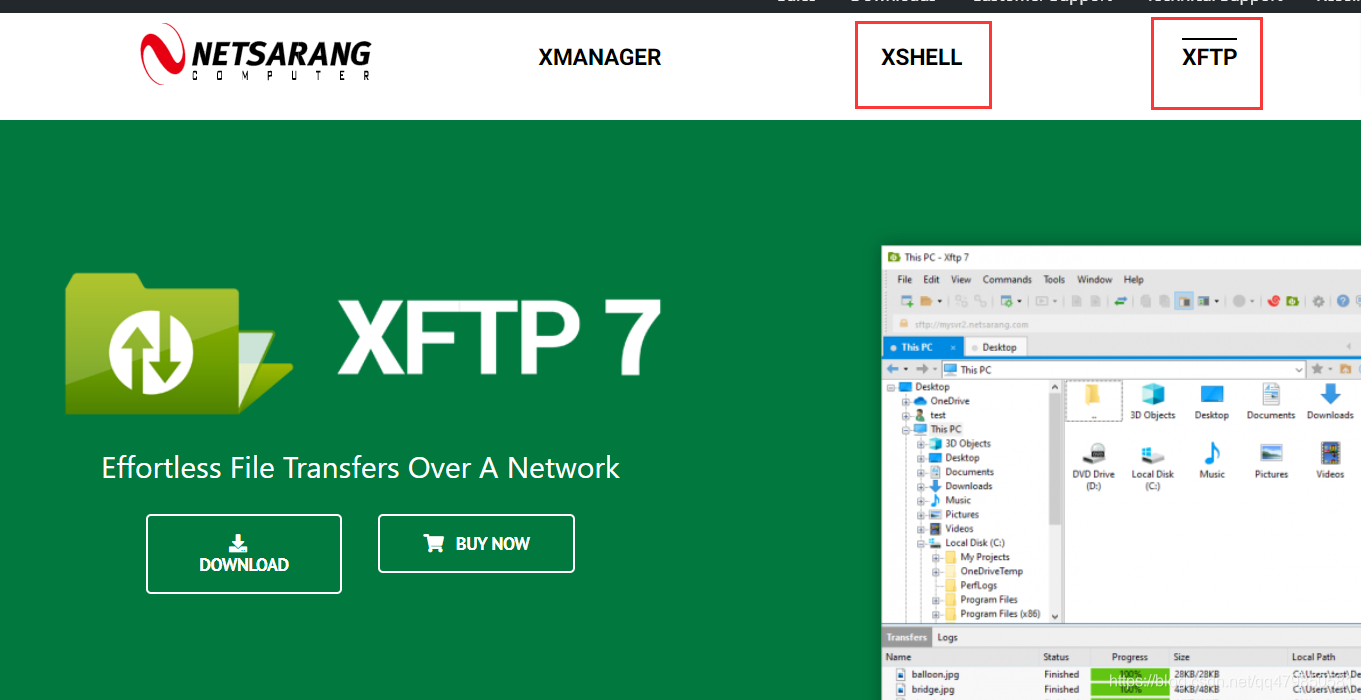
Task: Expand the Program Files (x86) node
Action: click(x=936, y=614)
